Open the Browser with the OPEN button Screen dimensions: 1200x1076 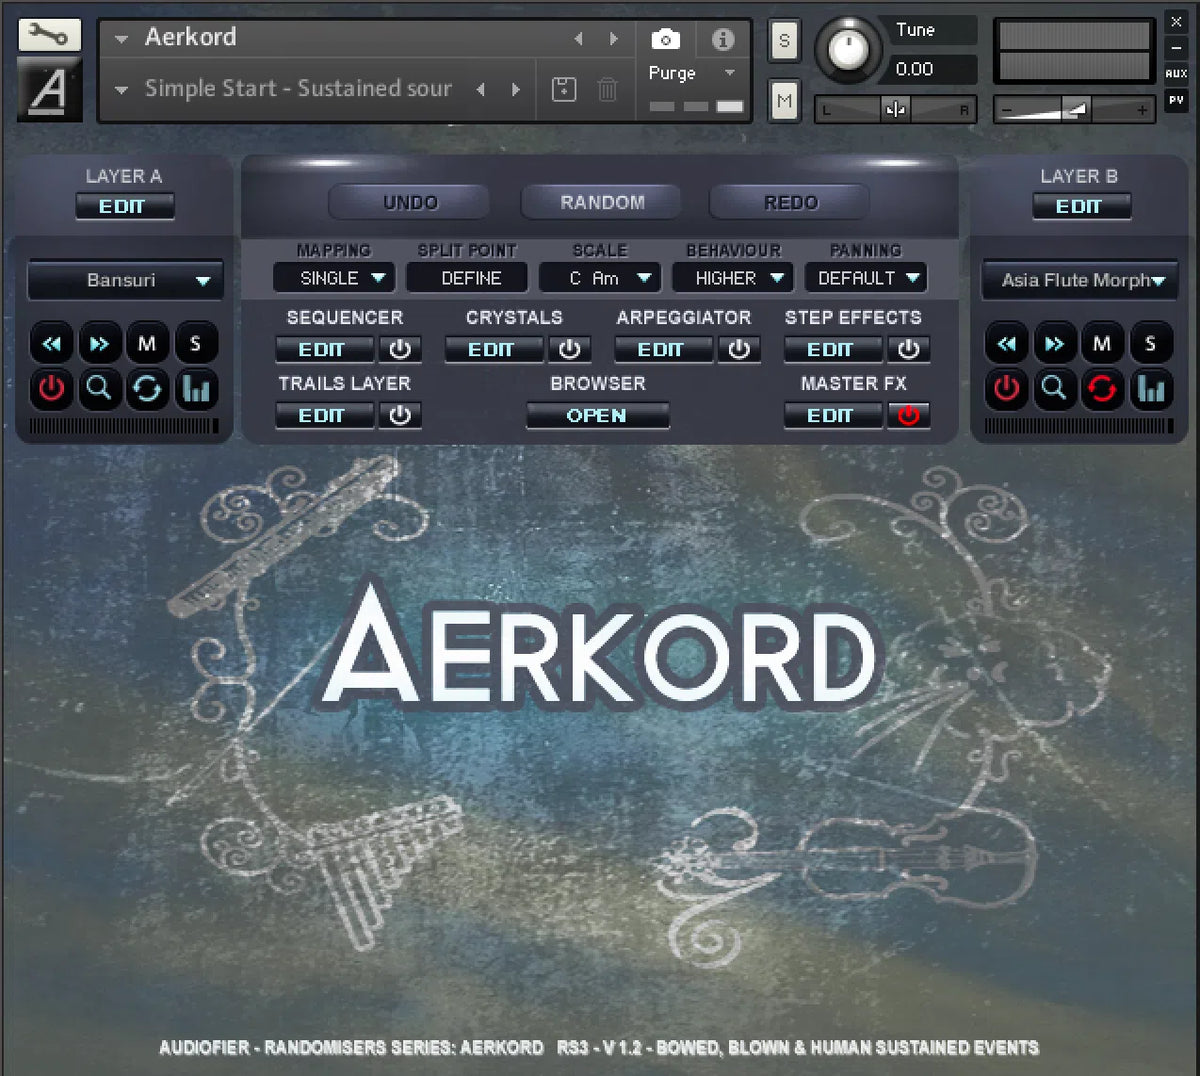(x=597, y=416)
